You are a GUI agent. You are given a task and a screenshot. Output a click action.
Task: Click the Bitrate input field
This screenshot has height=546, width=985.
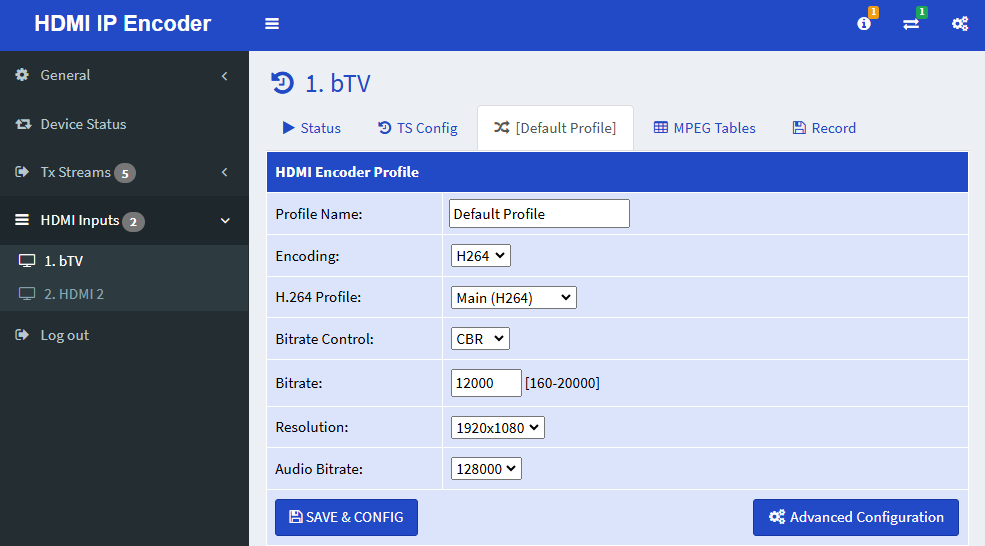point(486,383)
